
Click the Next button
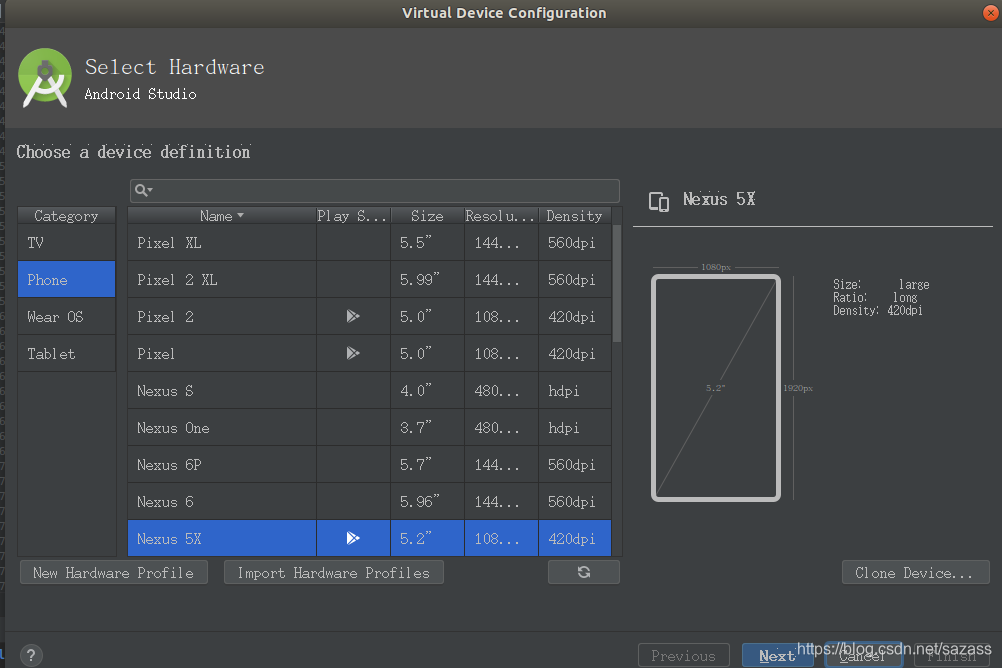[777, 655]
